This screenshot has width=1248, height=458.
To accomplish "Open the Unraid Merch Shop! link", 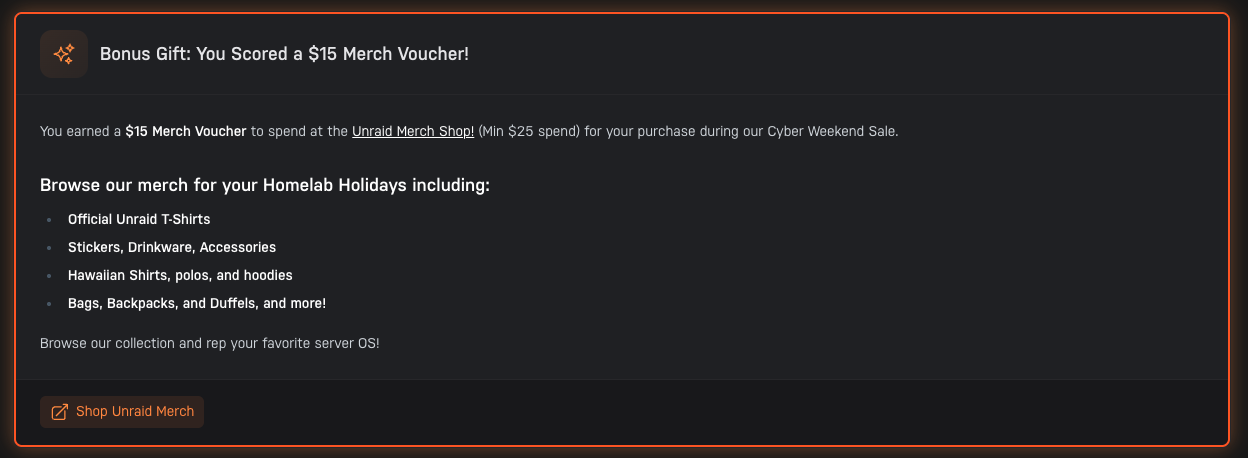I will (413, 132).
